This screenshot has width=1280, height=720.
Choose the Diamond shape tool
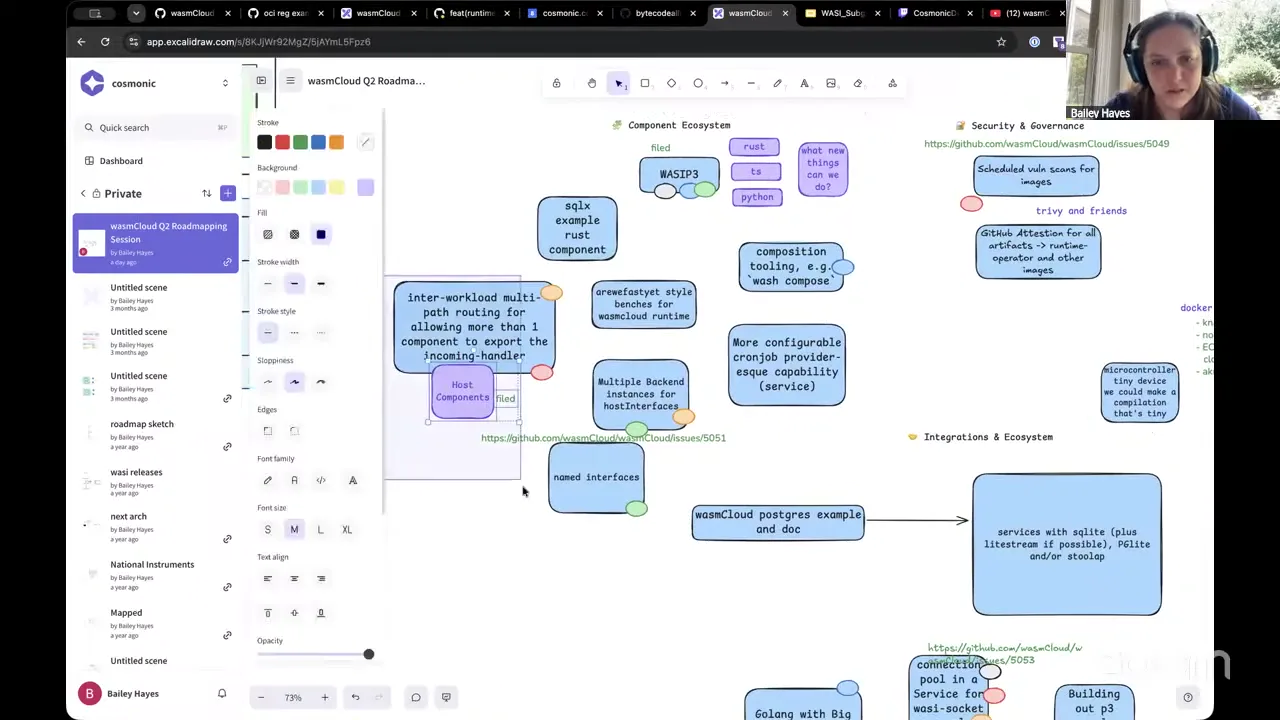(672, 83)
